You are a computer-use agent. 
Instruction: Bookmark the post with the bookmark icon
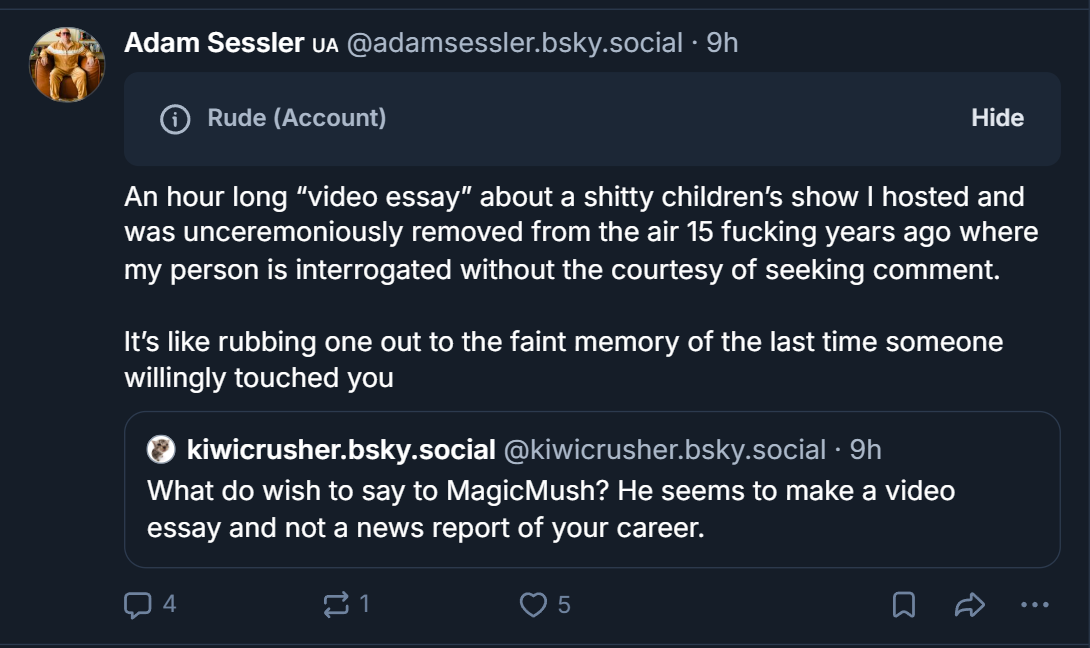[x=904, y=604]
